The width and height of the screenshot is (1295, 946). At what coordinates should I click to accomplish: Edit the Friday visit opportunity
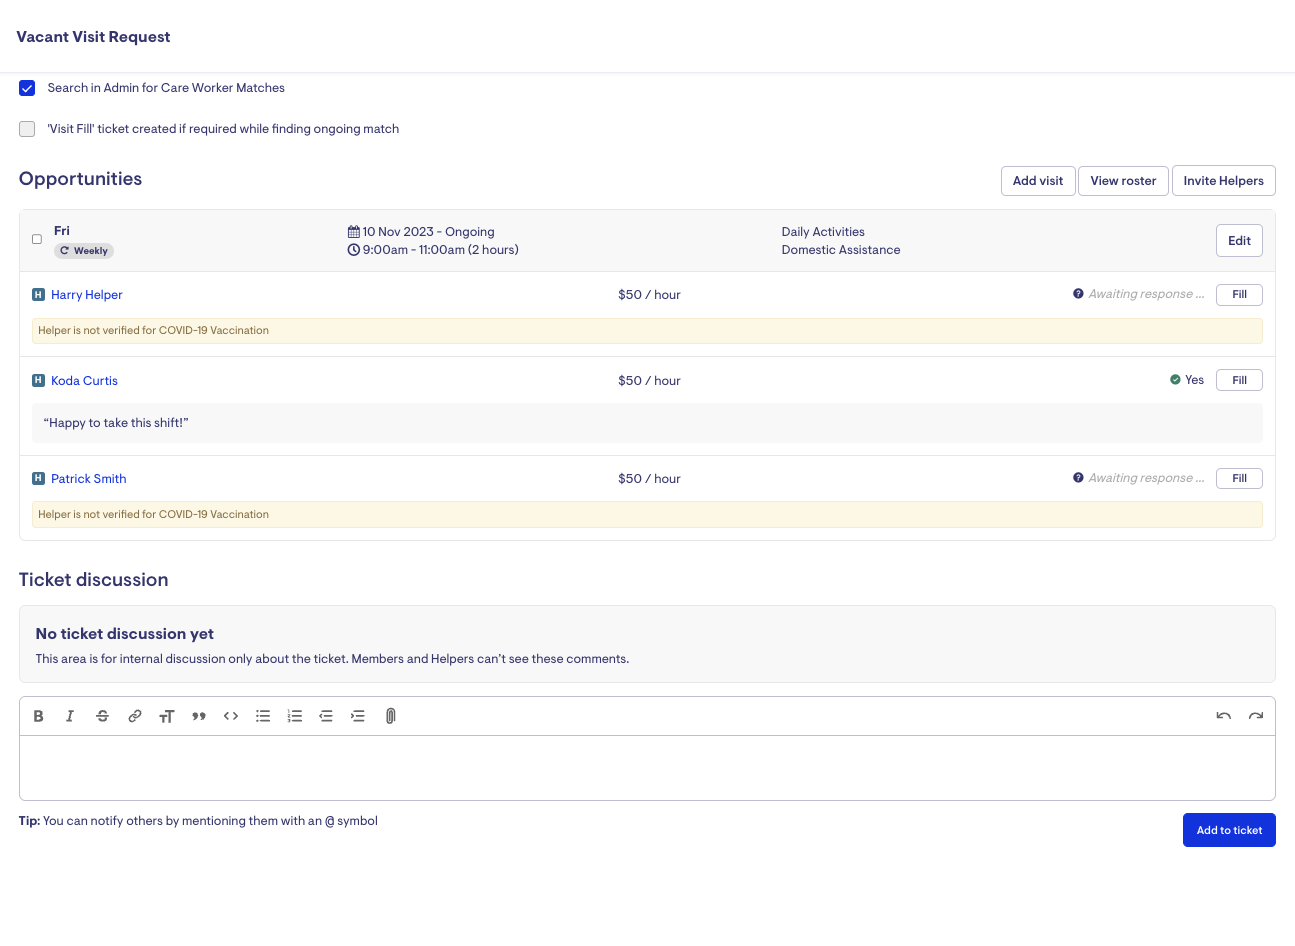(1239, 241)
